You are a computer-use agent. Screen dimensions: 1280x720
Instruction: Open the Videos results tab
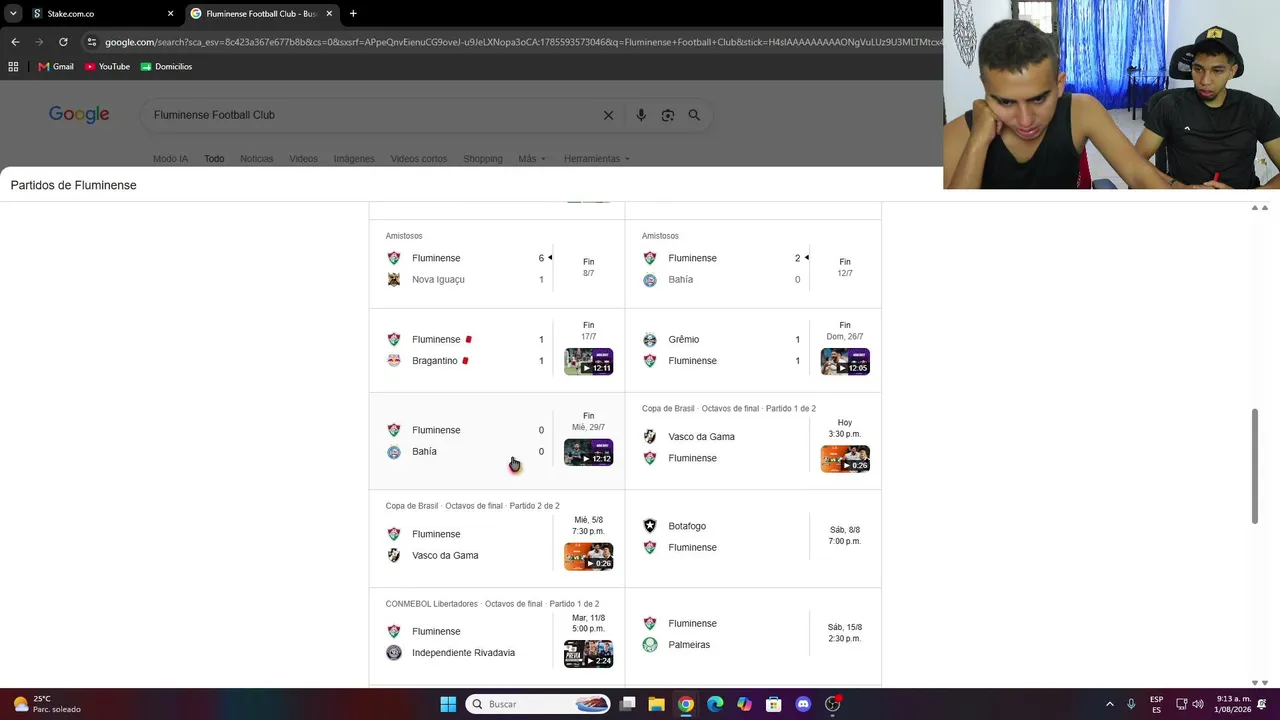(303, 159)
